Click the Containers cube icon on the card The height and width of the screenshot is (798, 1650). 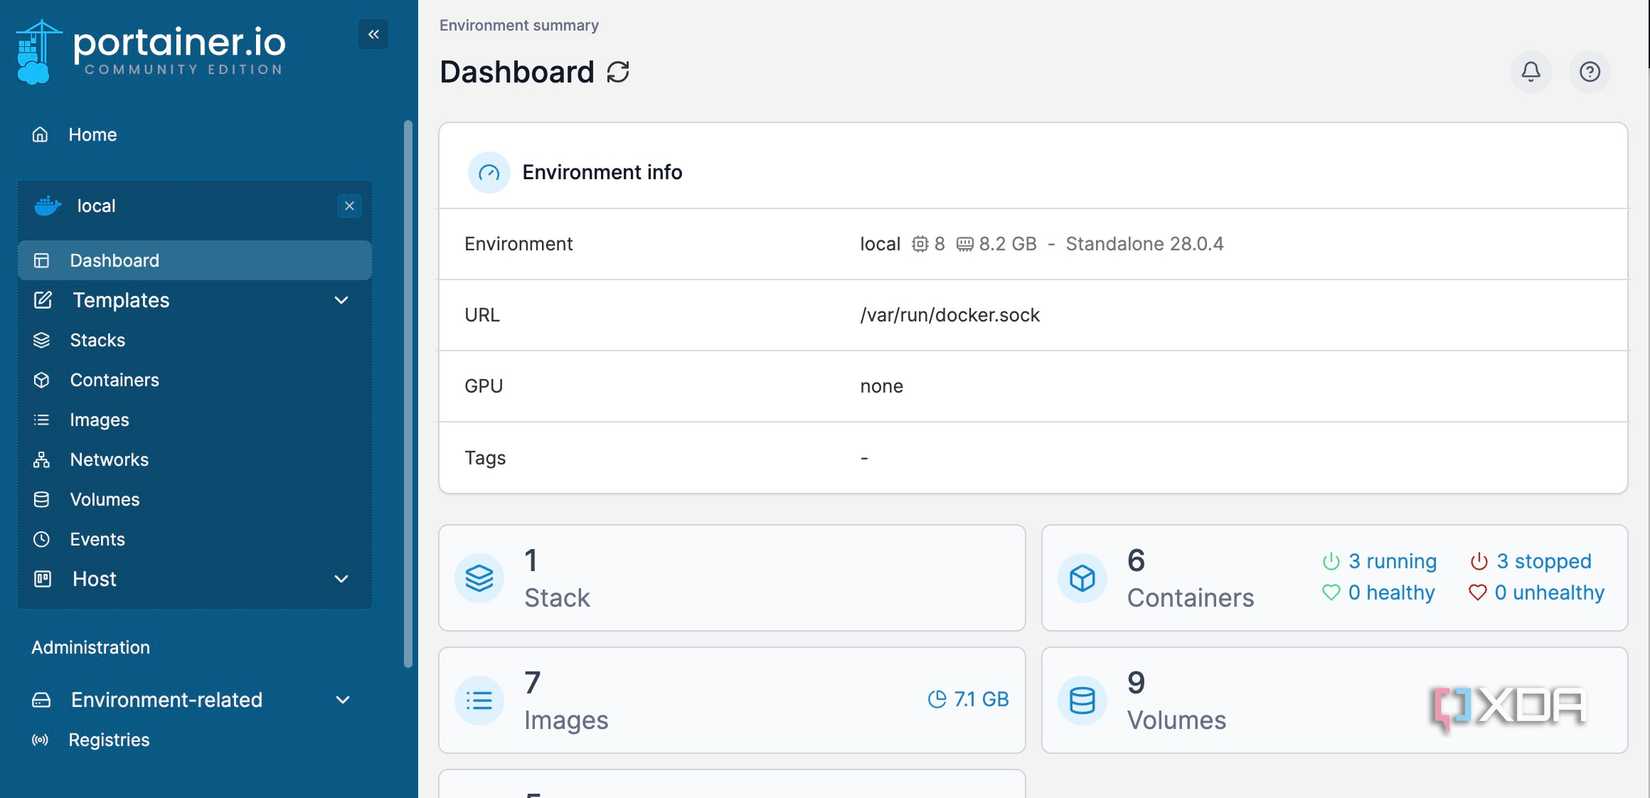click(x=1082, y=578)
